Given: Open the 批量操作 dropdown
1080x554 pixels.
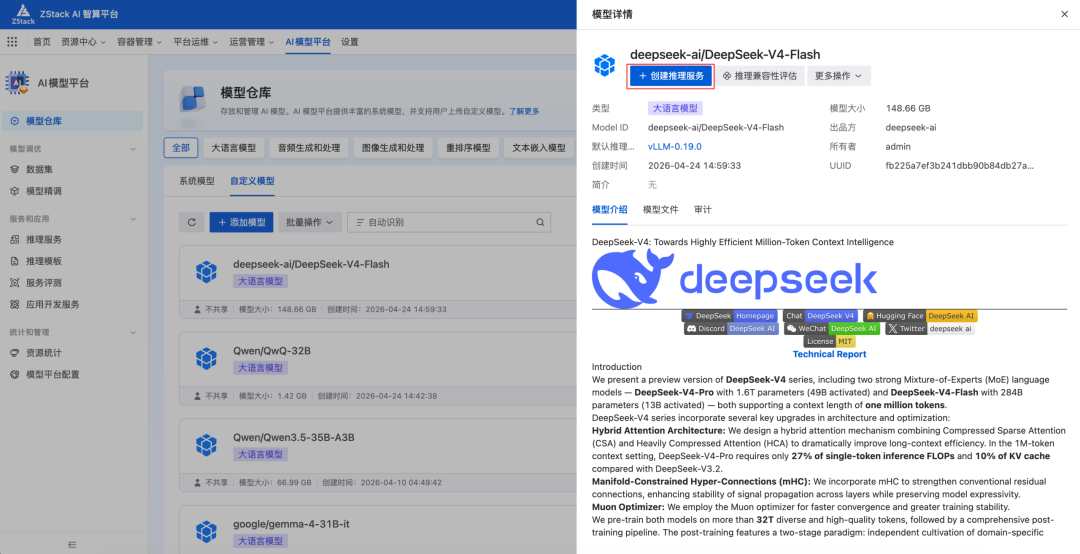Looking at the screenshot, I should tap(310, 223).
